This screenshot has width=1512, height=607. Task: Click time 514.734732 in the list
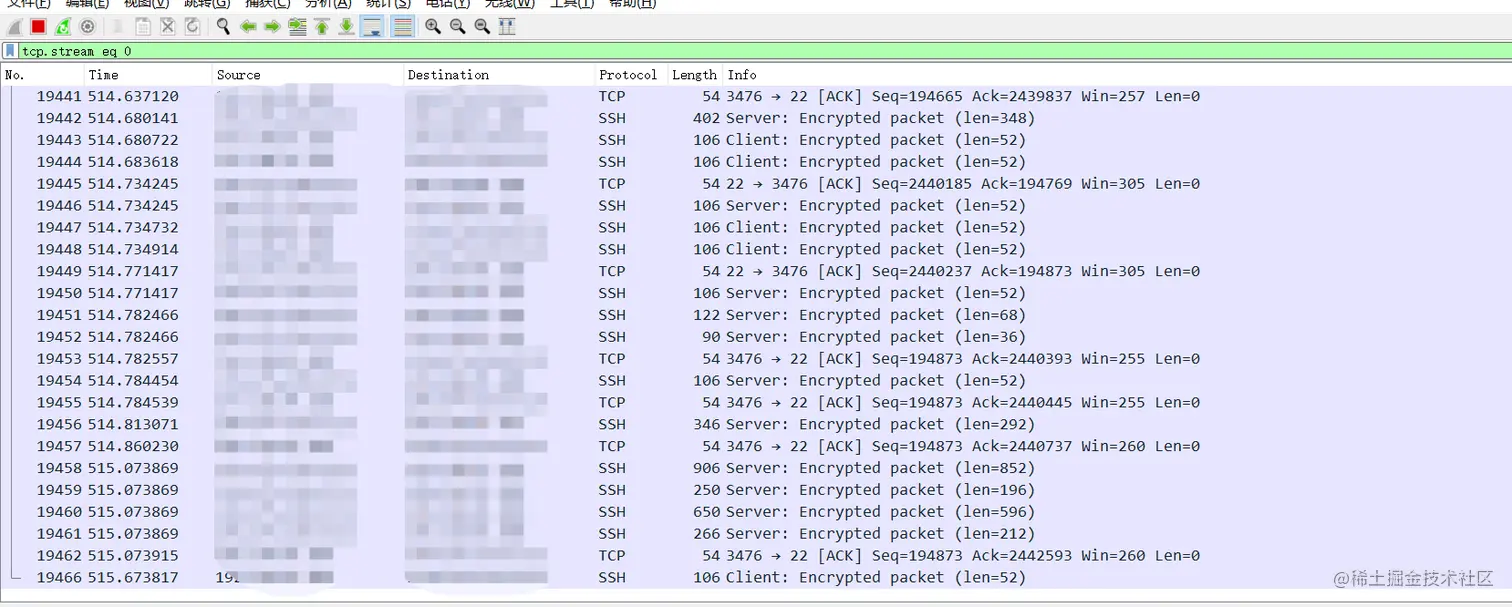tap(133, 228)
